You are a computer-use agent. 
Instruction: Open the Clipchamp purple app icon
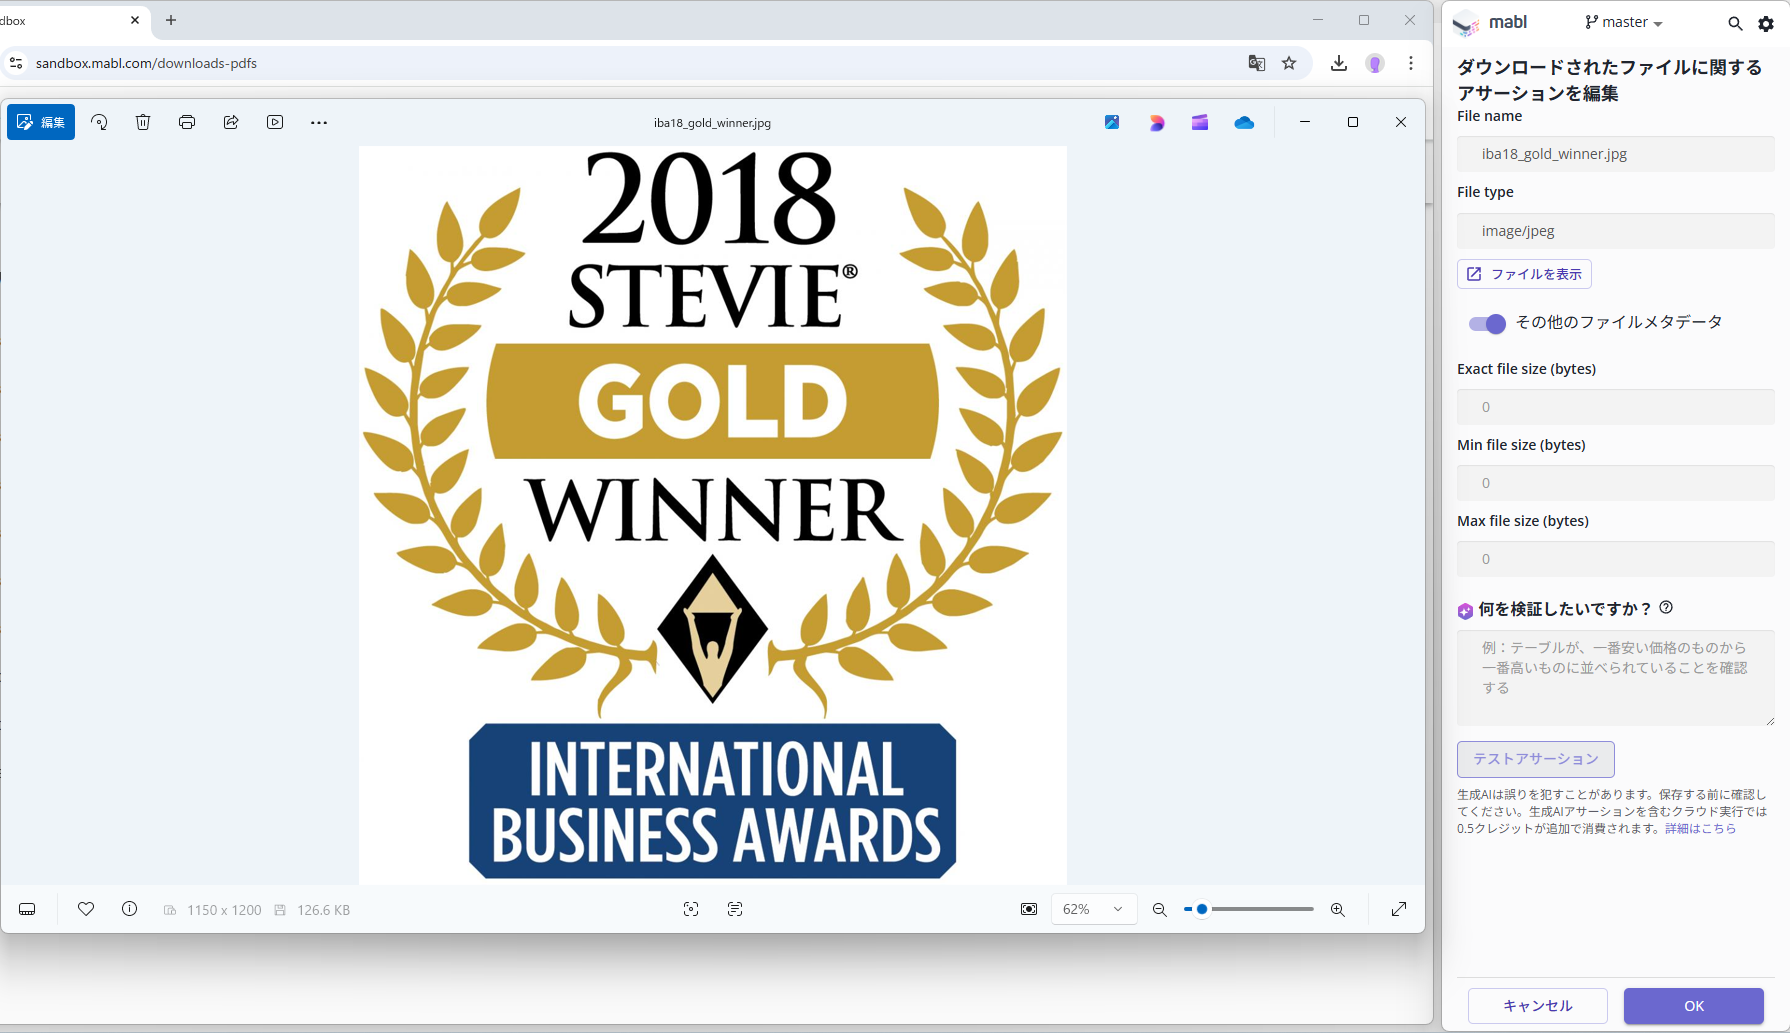[x=1200, y=122]
